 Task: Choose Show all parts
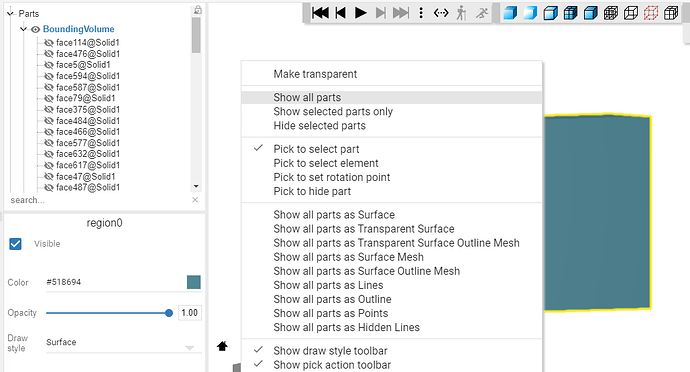tap(392, 97)
